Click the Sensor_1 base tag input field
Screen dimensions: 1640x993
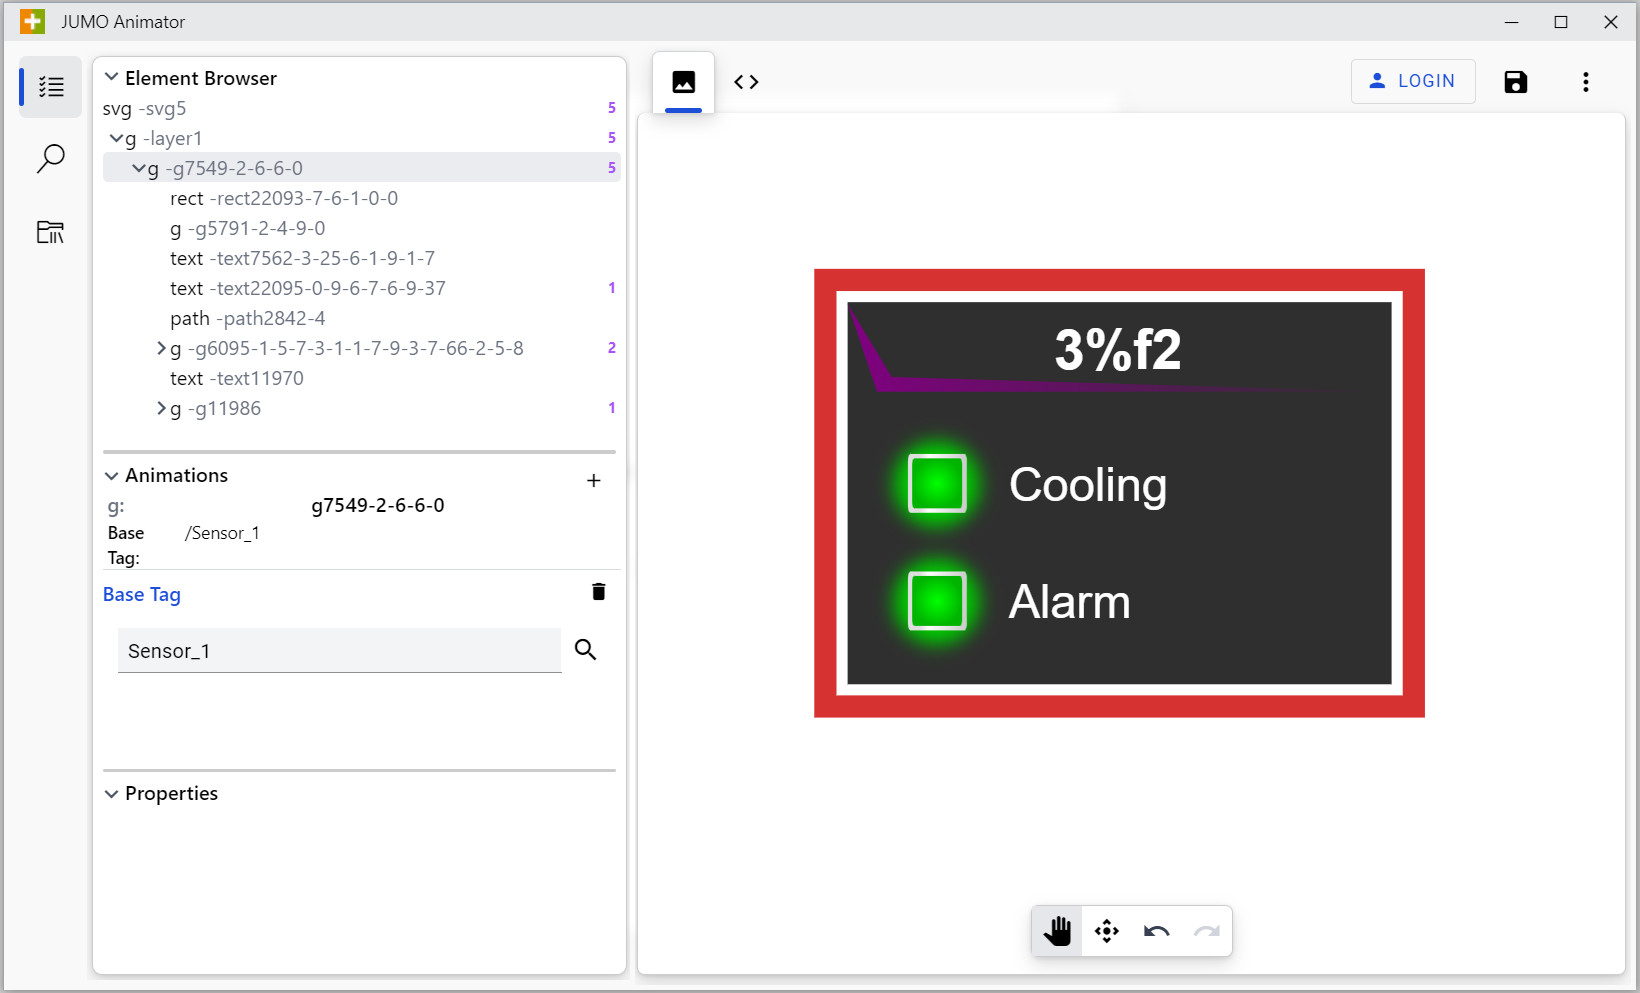click(338, 651)
